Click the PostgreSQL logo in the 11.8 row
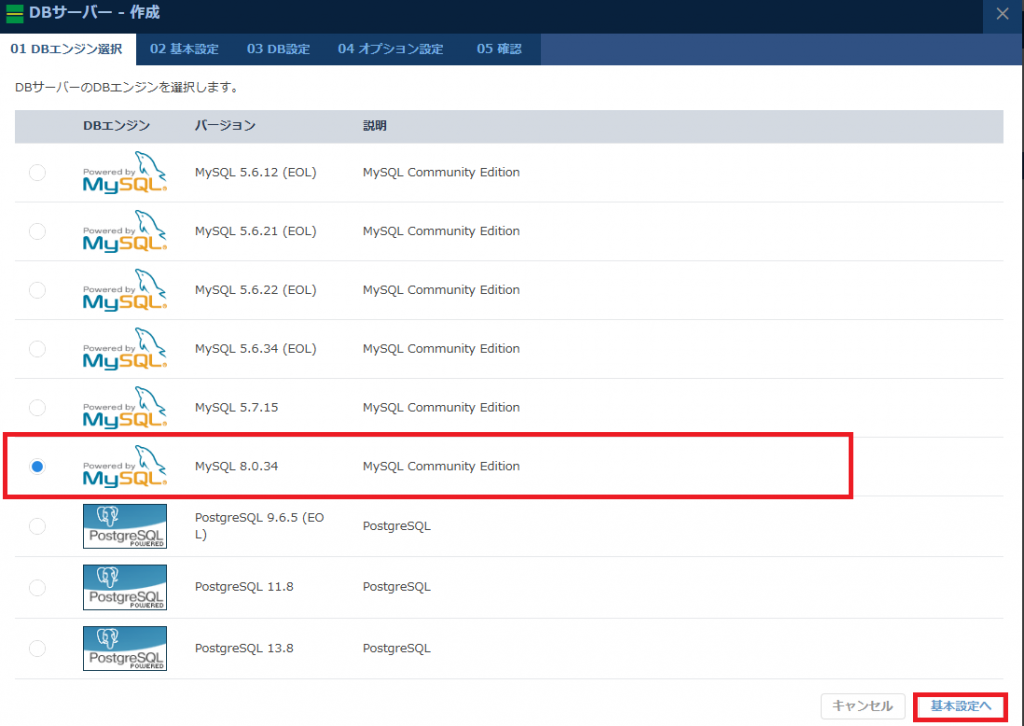Image resolution: width=1024 pixels, height=726 pixels. (125, 588)
